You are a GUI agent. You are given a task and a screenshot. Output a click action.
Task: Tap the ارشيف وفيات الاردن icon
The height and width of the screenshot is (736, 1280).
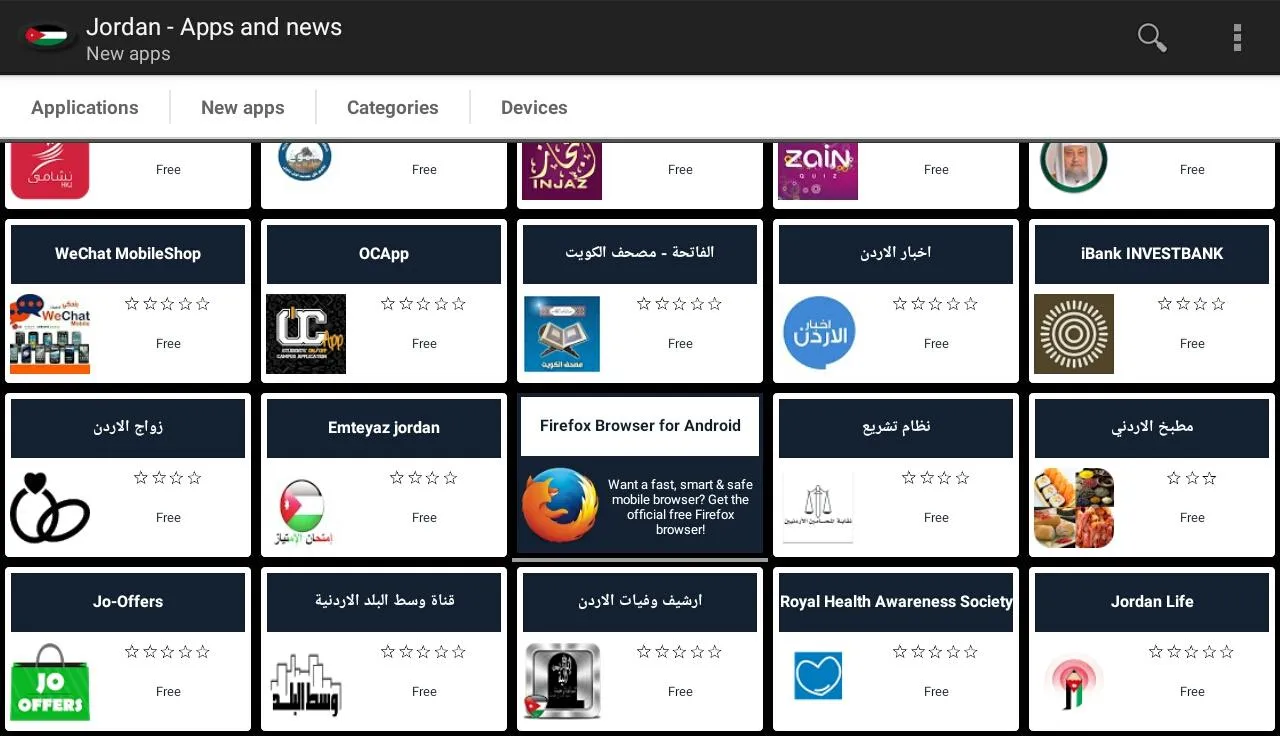coord(562,682)
